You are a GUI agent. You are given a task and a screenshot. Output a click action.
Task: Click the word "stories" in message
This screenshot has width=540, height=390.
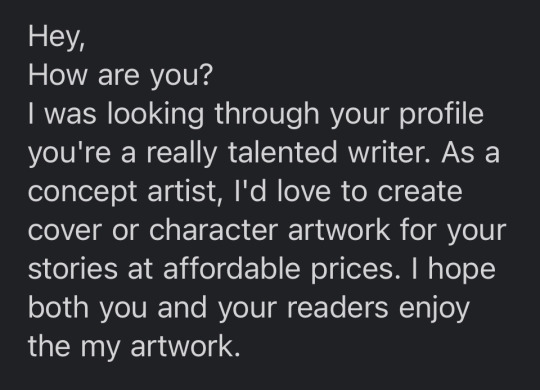click(73, 269)
